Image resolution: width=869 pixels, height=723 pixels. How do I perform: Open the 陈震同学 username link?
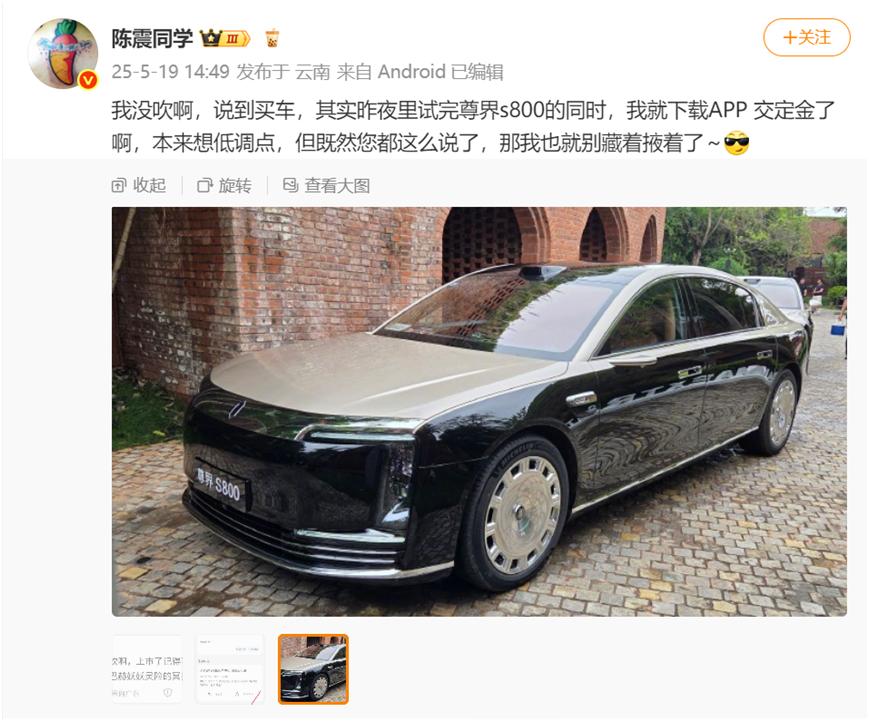[x=152, y=38]
